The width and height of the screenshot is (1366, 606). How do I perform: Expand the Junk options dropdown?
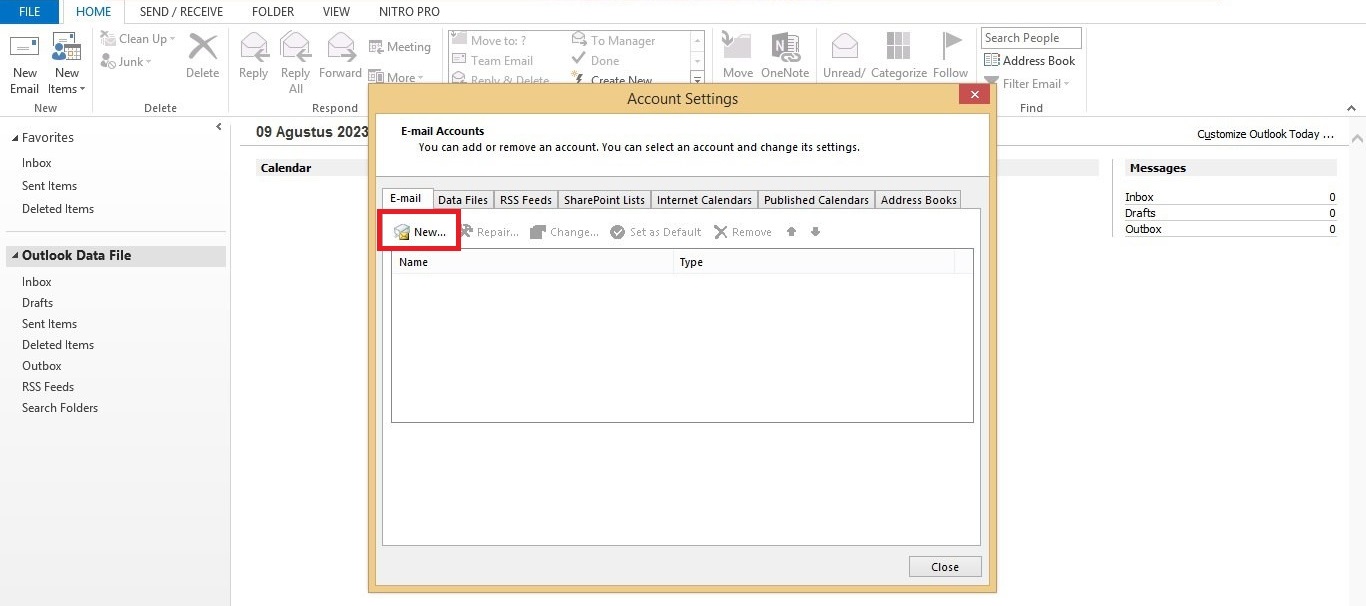[x=126, y=61]
